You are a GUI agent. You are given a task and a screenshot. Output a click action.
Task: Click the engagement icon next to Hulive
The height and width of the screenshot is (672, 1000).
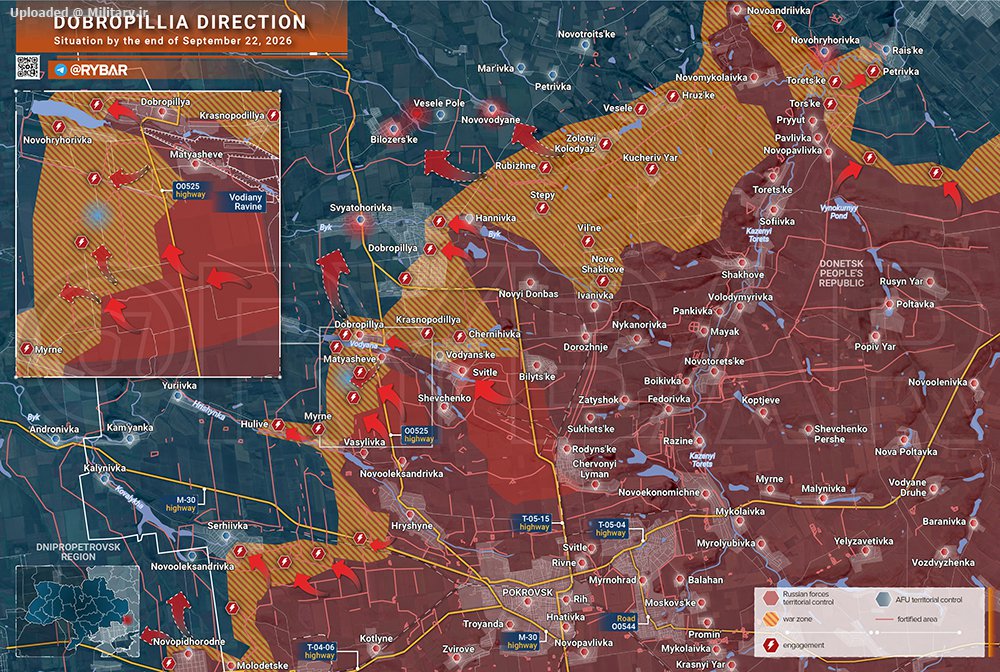pyautogui.click(x=278, y=425)
